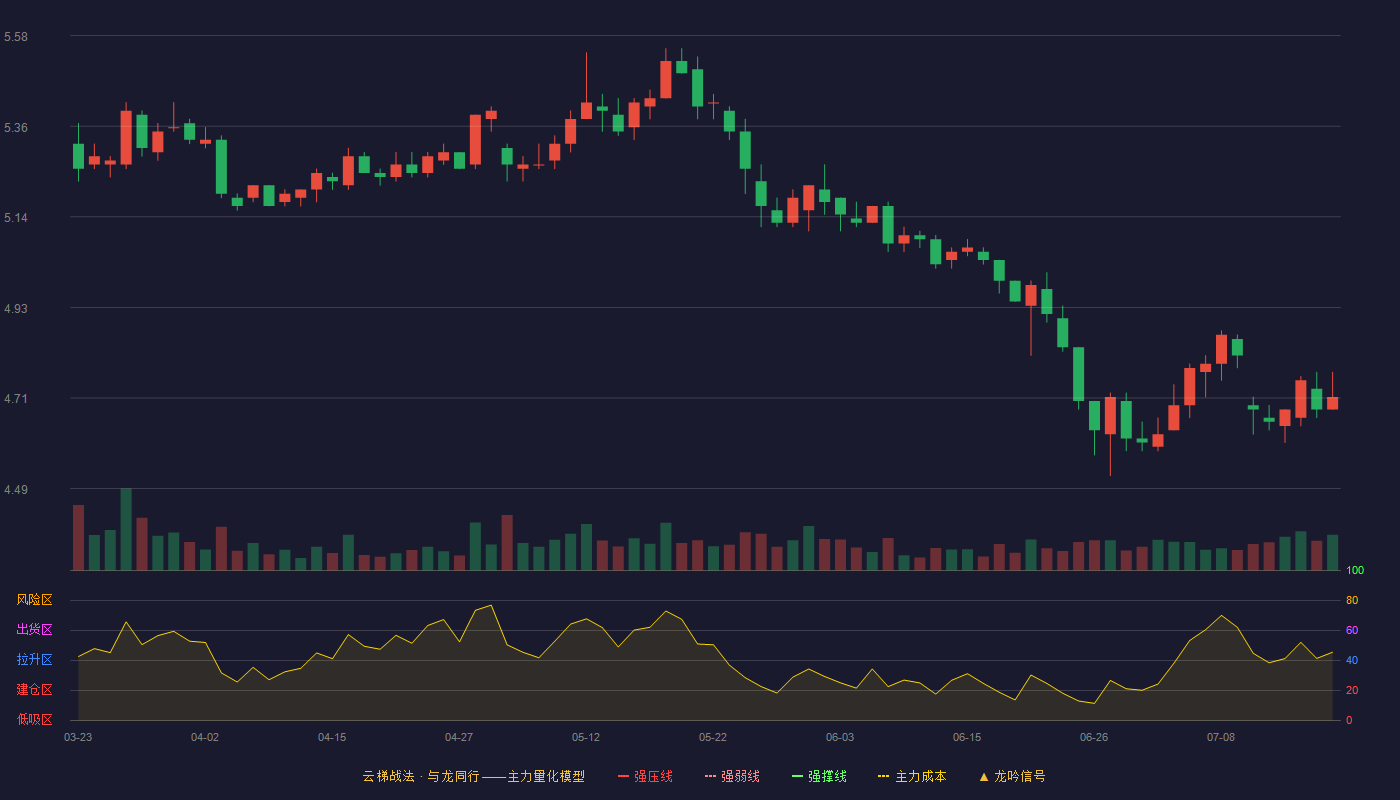Click the 05-22 date label
The image size is (1400, 800).
pyautogui.click(x=713, y=737)
